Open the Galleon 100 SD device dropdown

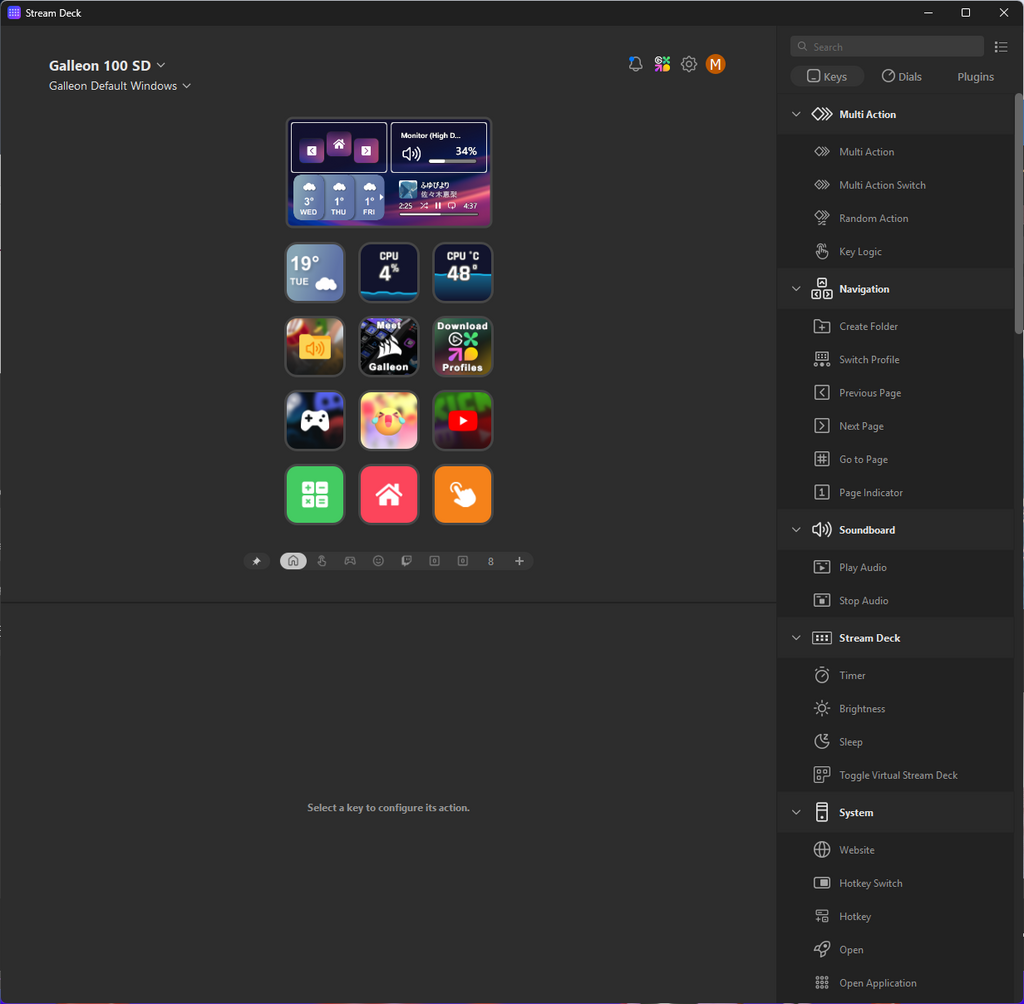[108, 64]
